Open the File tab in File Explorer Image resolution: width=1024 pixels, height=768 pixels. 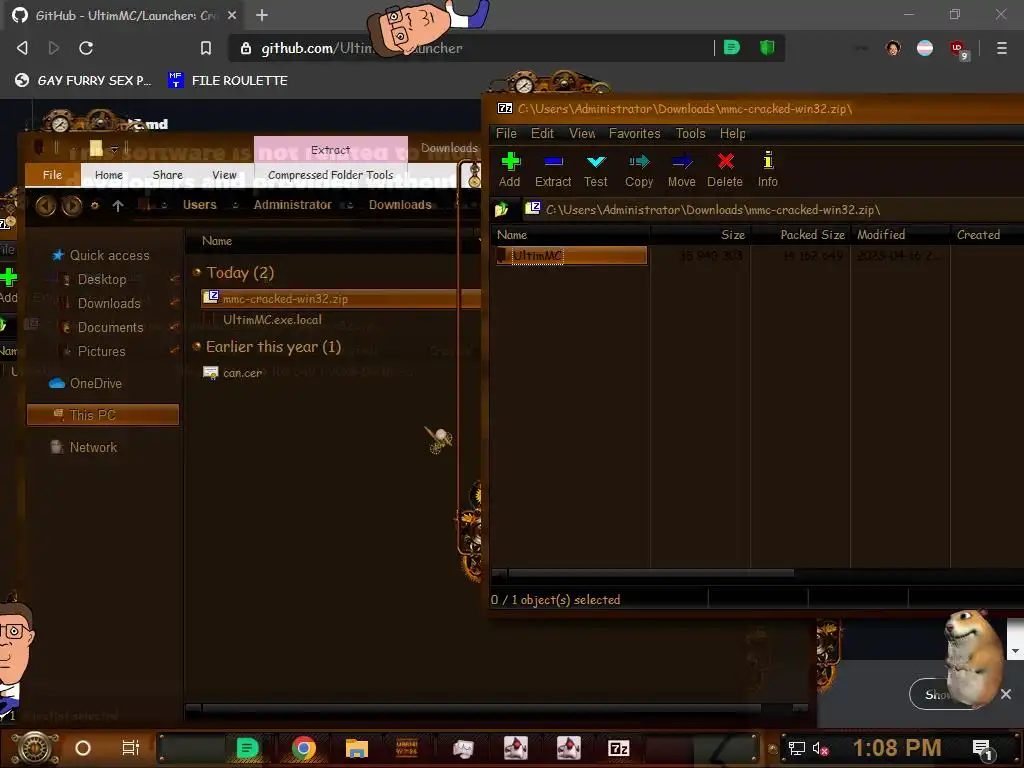point(52,175)
